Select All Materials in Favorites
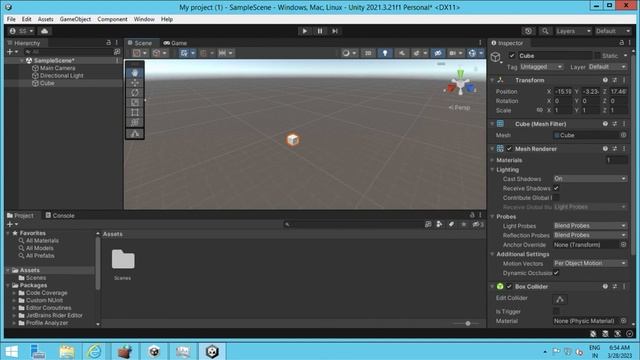The height and width of the screenshot is (360, 640). tap(42, 241)
